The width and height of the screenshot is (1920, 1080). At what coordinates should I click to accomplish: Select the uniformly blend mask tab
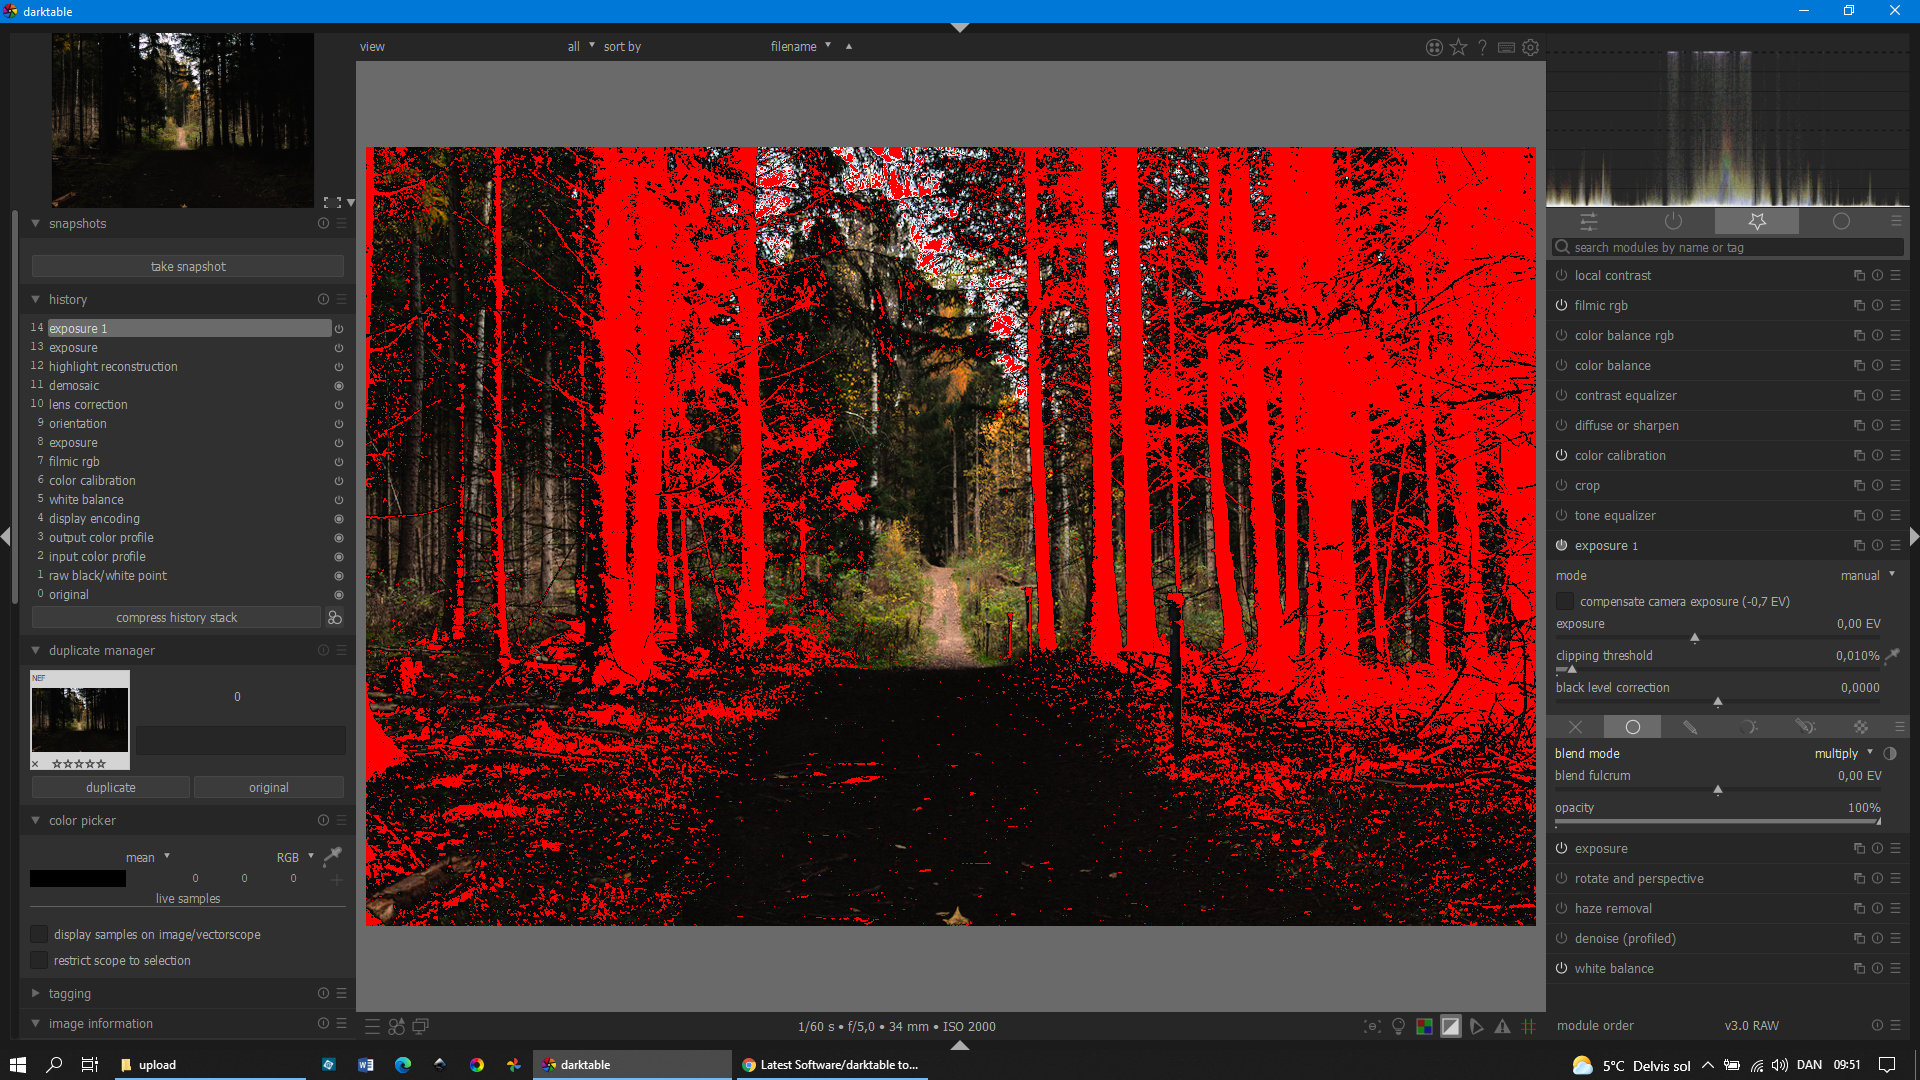point(1632,727)
